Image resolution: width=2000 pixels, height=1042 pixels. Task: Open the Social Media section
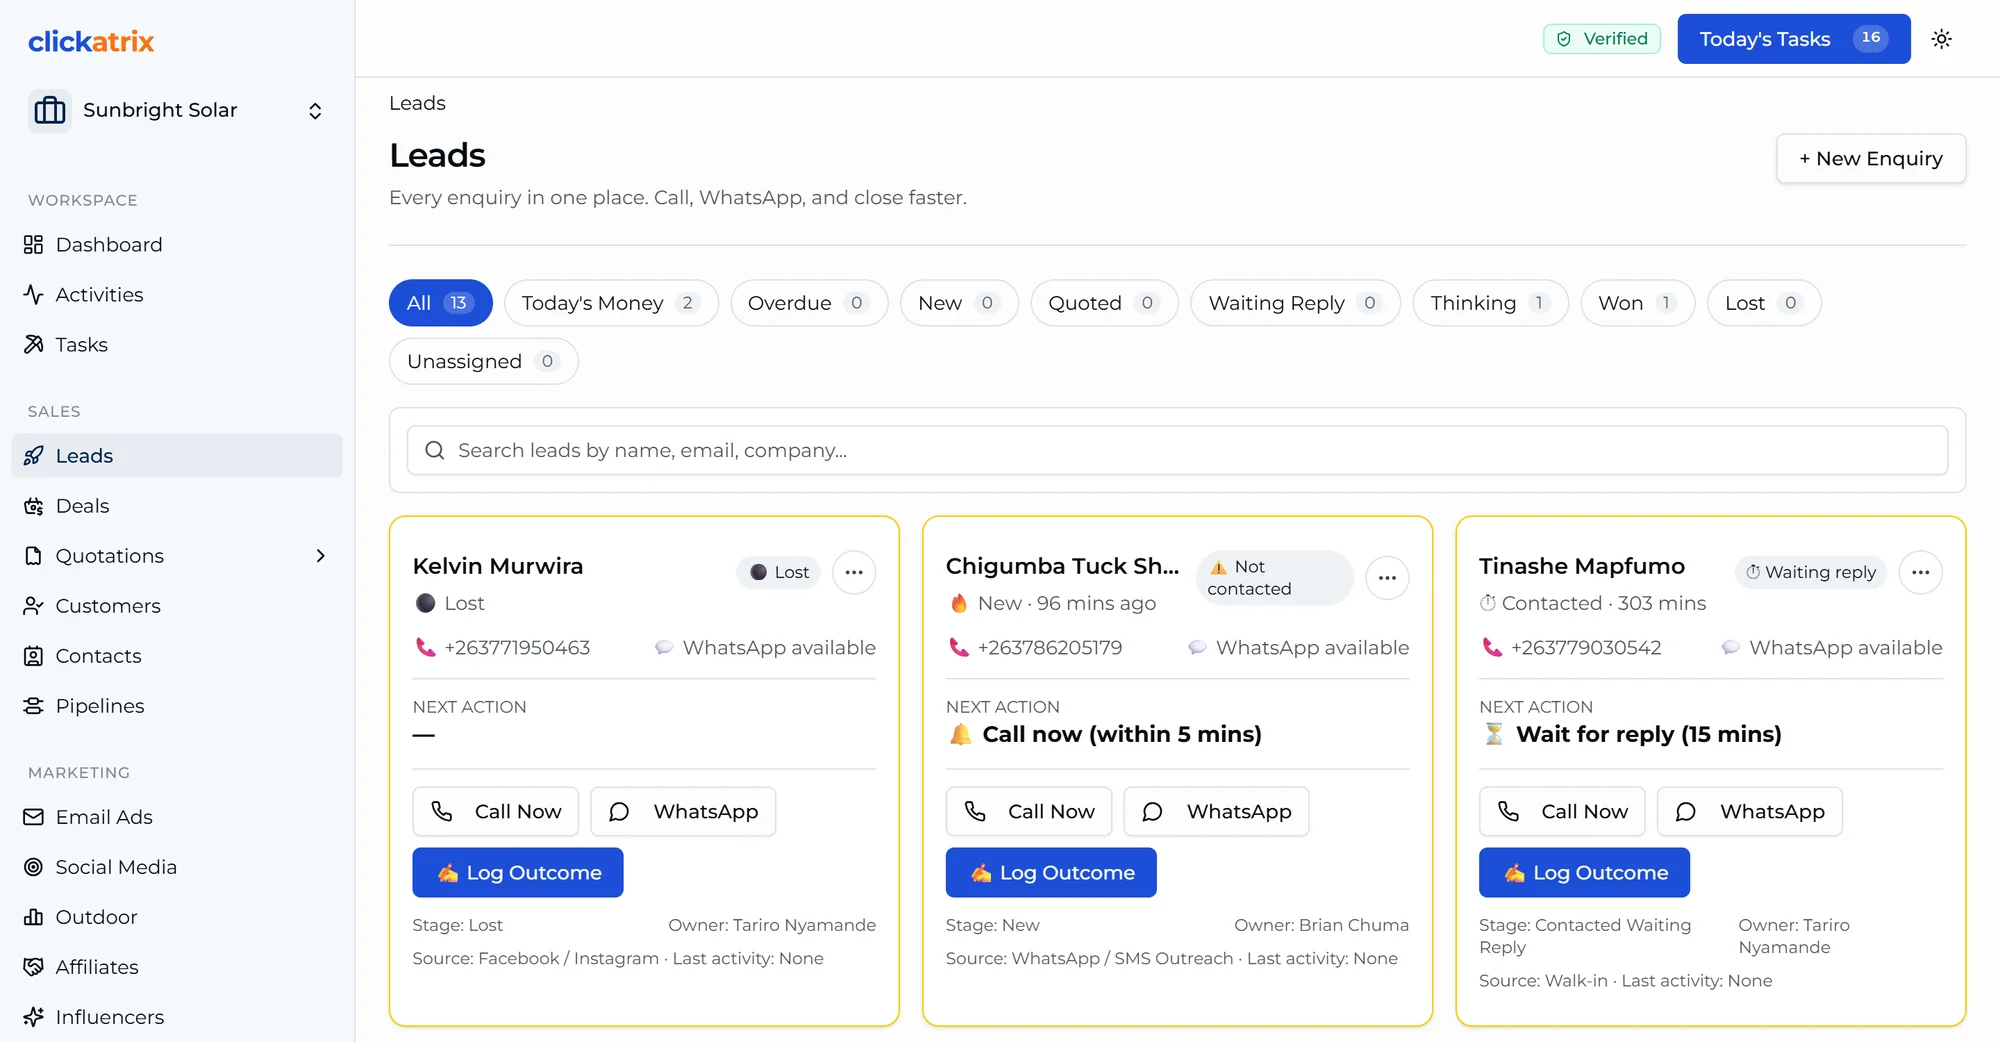pyautogui.click(x=177, y=867)
